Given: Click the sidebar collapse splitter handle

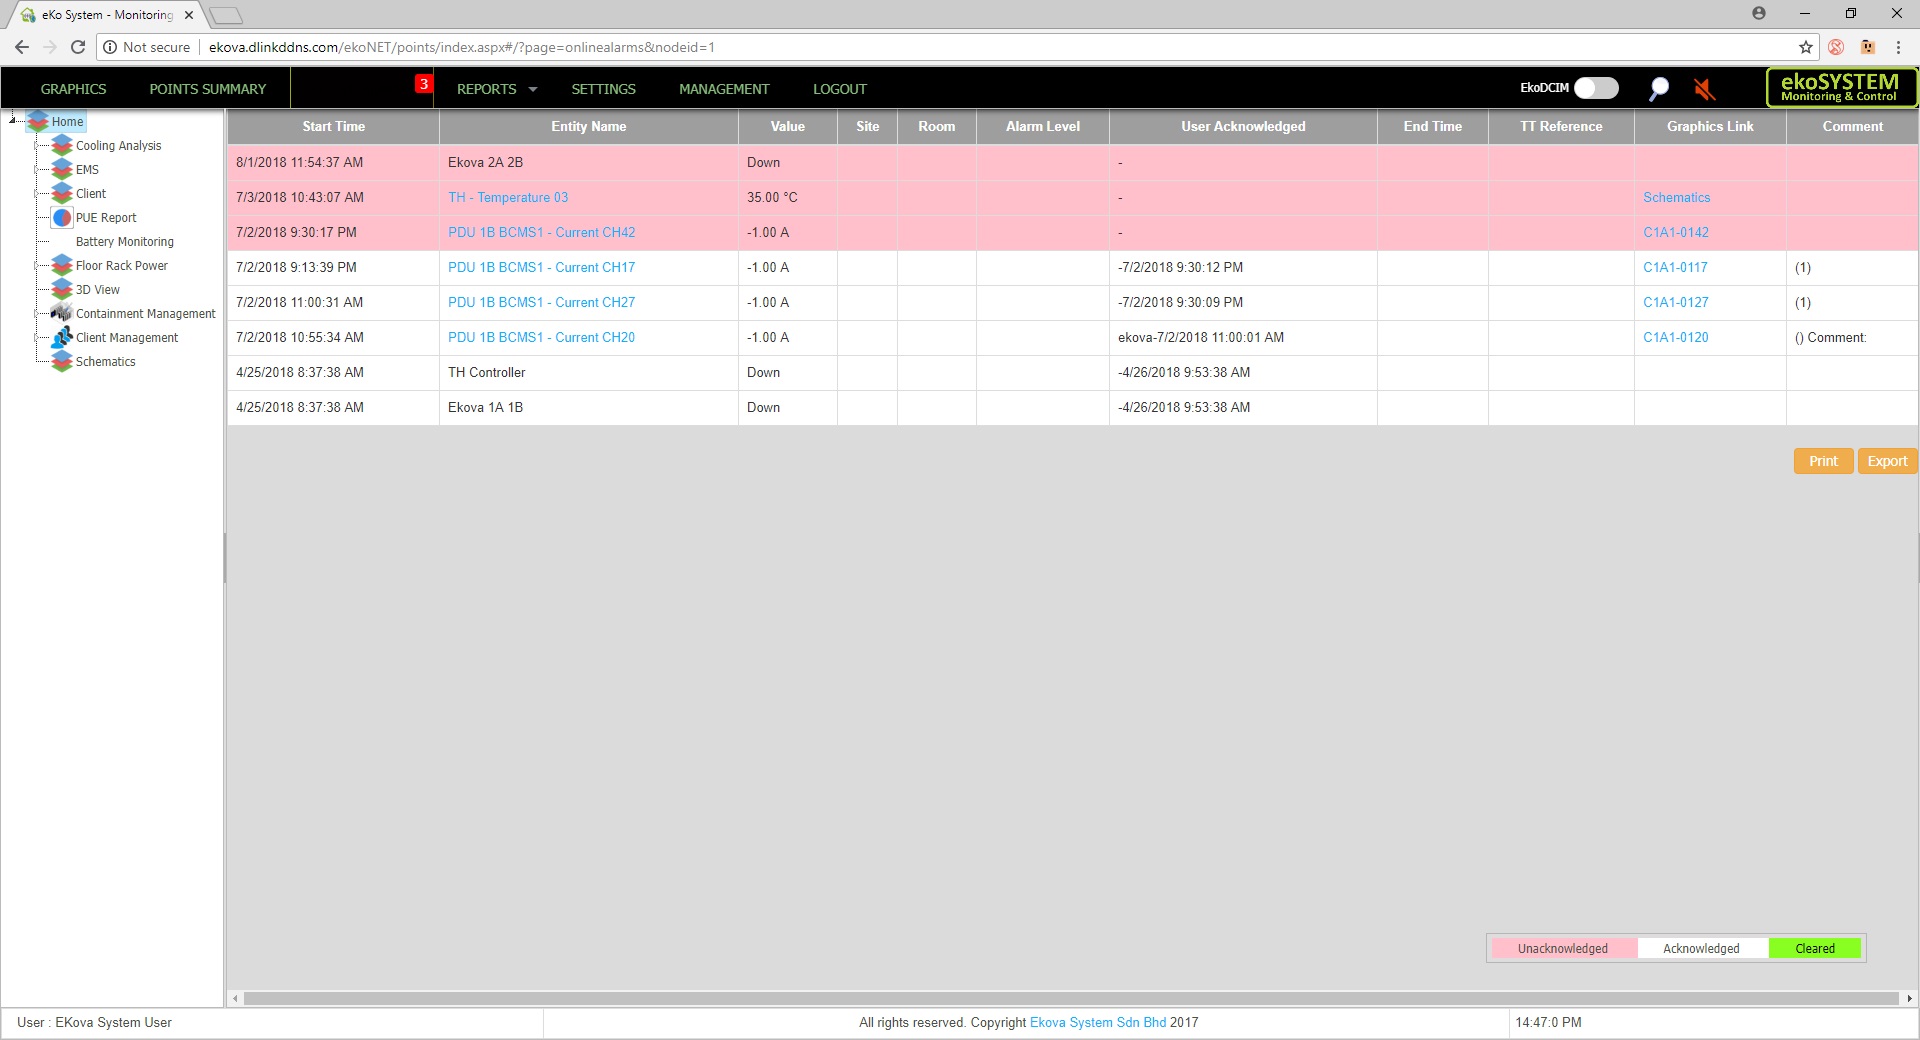Looking at the screenshot, I should click(x=225, y=557).
